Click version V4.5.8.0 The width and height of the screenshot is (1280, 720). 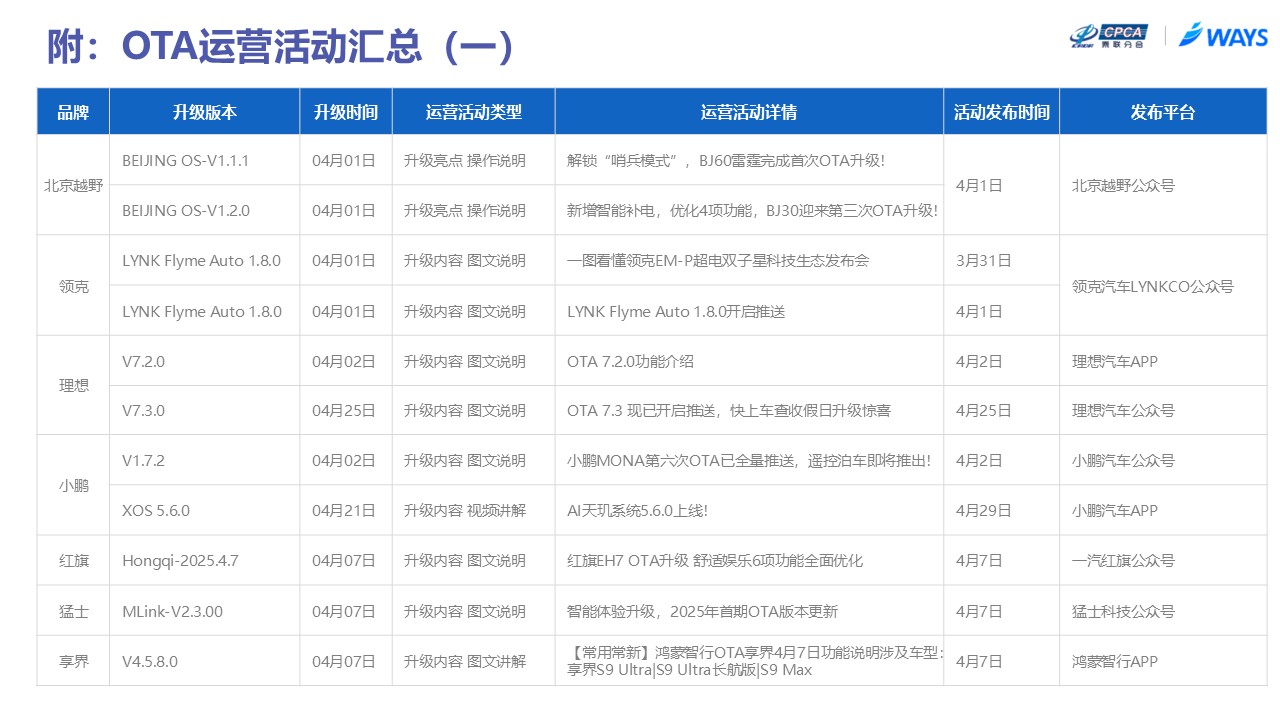[x=150, y=661]
